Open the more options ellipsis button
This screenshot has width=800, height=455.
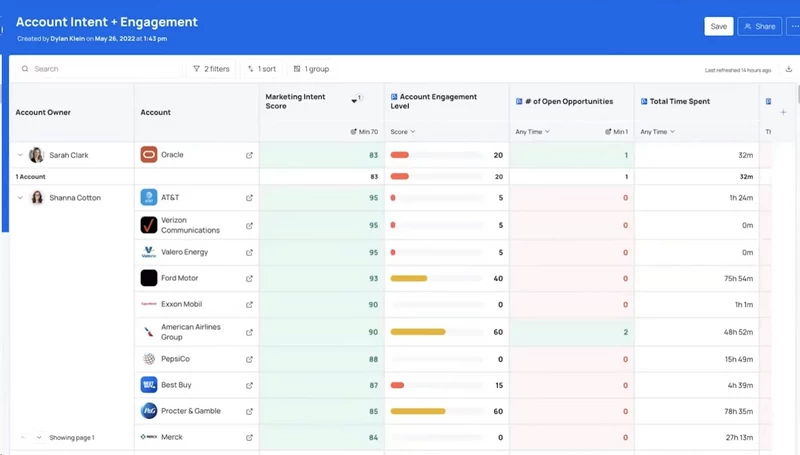[794, 27]
